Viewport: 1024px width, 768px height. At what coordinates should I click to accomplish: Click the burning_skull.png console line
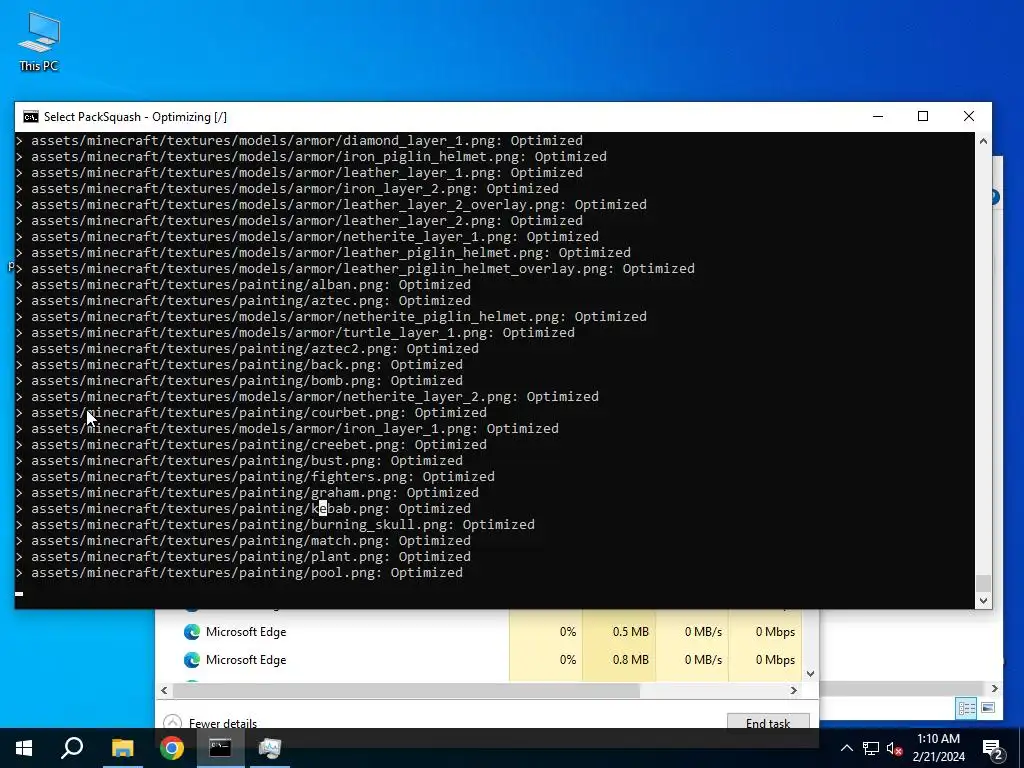click(x=276, y=524)
